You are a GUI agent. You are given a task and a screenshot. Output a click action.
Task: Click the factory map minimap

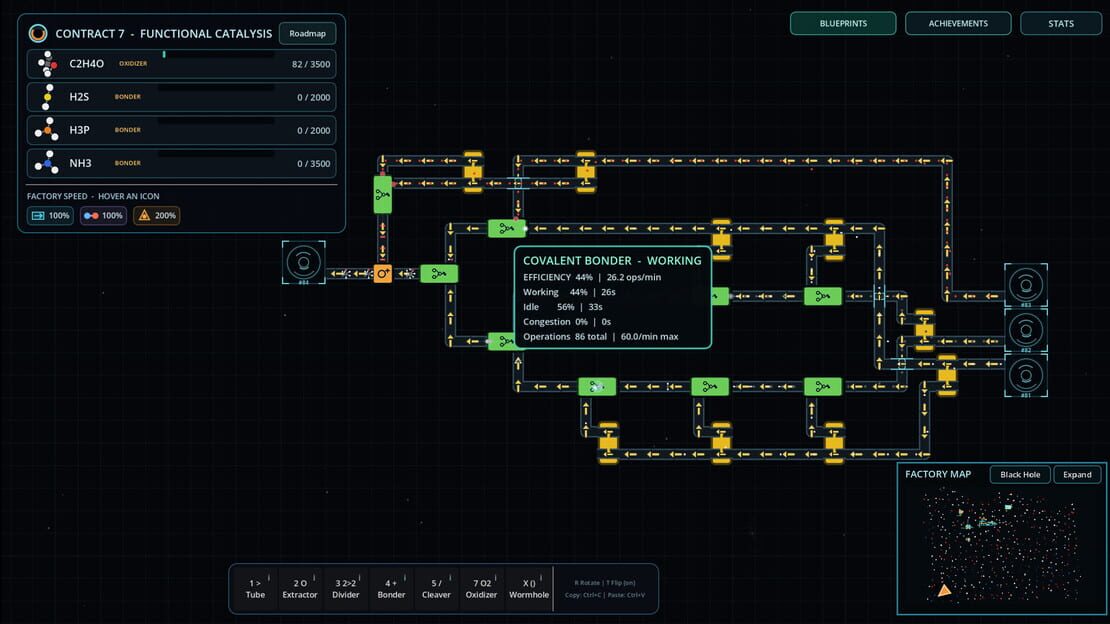tap(1001, 547)
